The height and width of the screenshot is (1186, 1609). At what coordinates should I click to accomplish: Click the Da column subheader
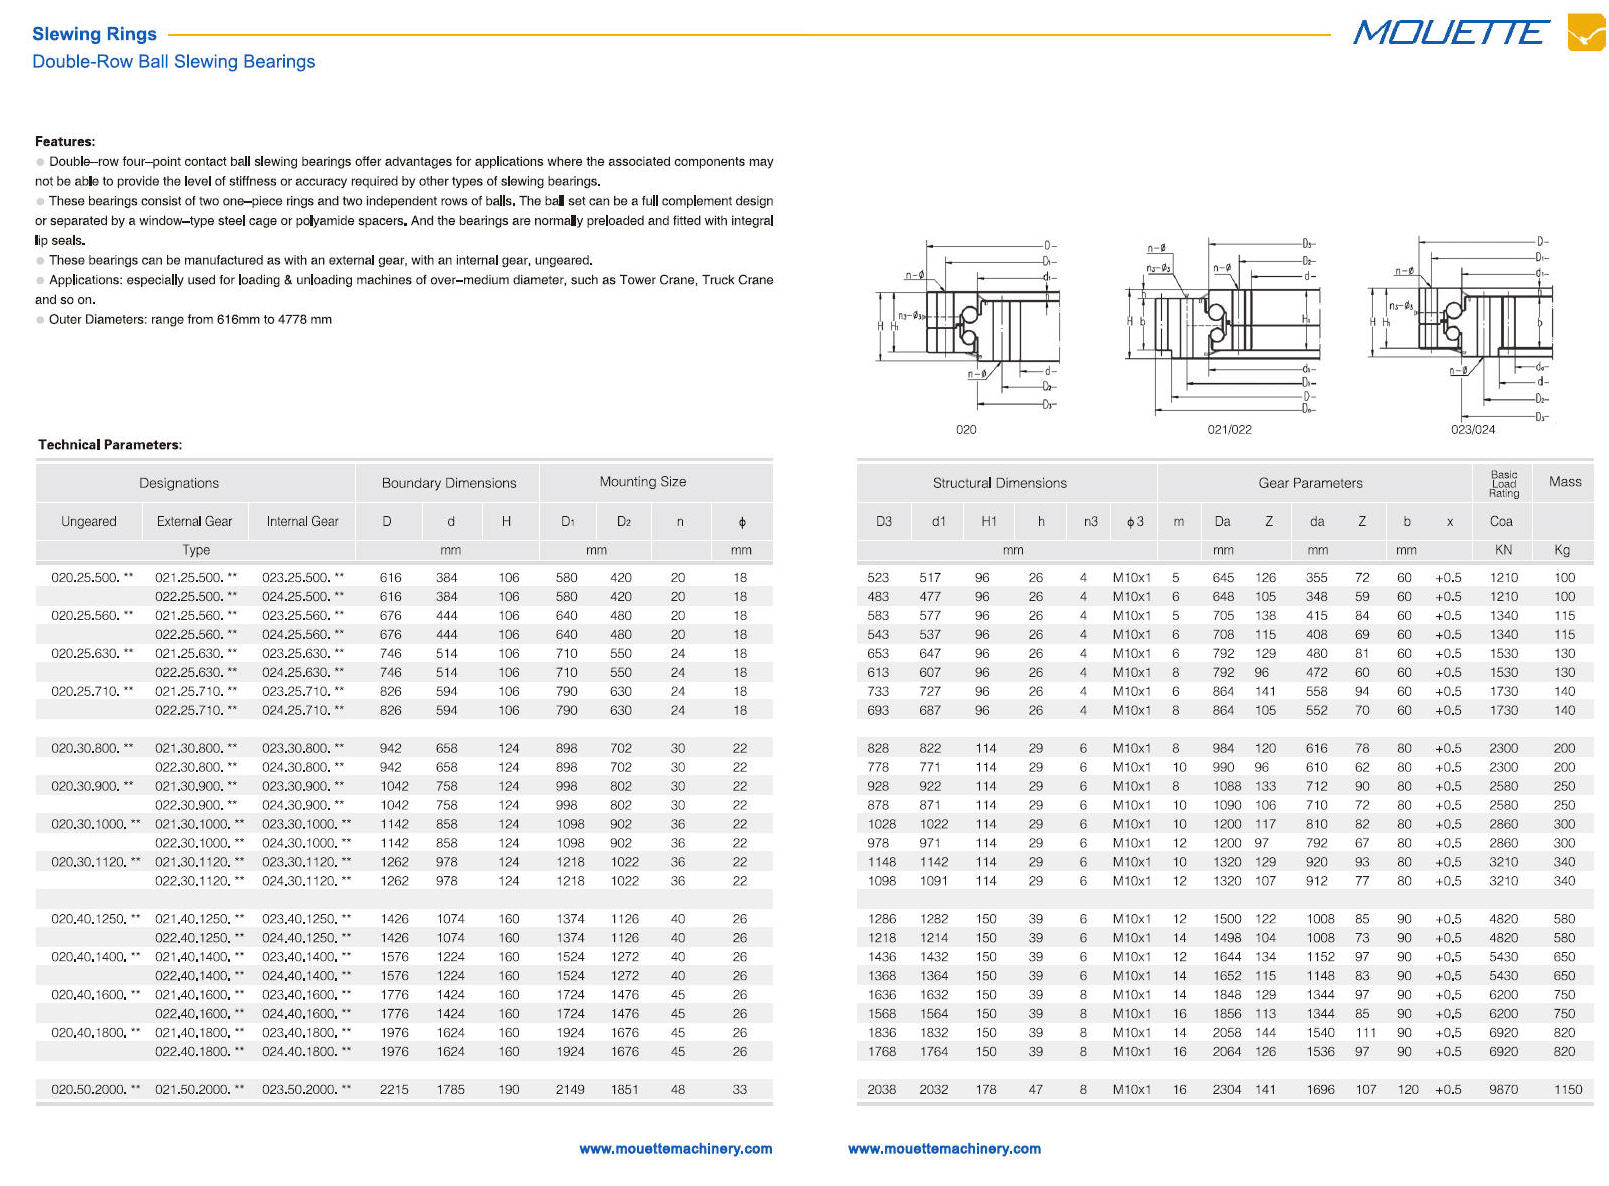pyautogui.click(x=1222, y=522)
